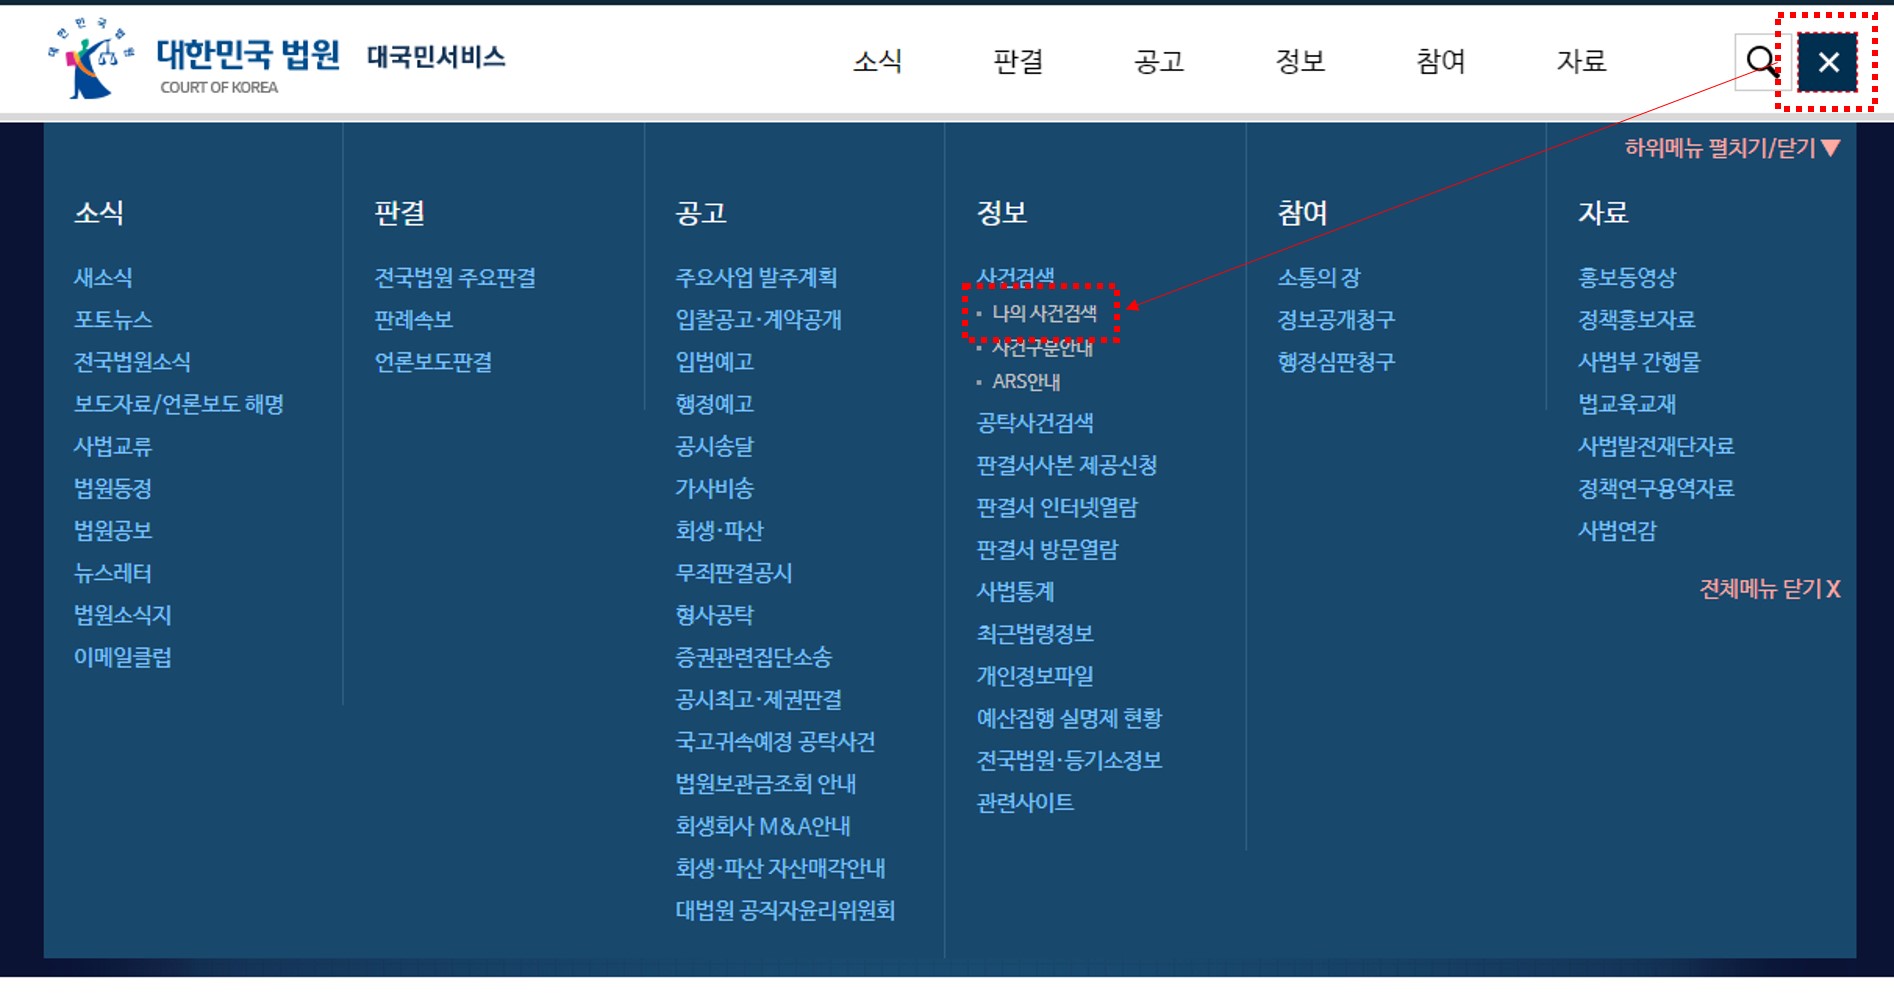Select 나의 사건검색 submenu item
The width and height of the screenshot is (1894, 1000).
(x=1044, y=314)
